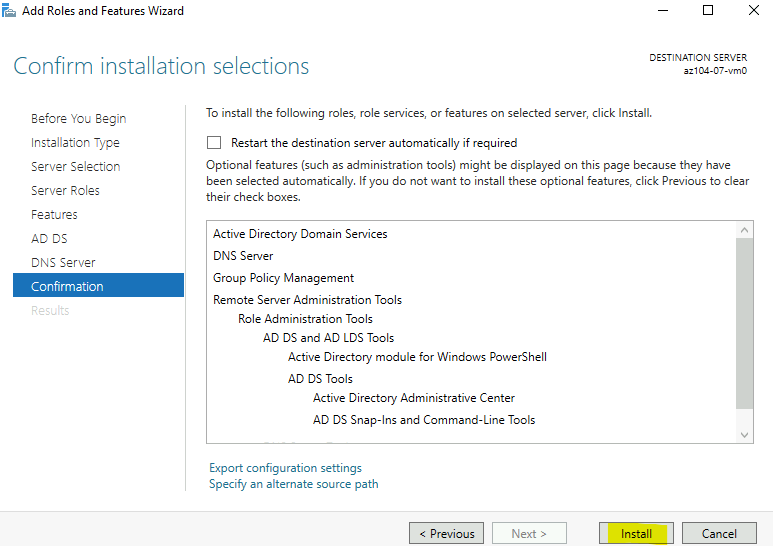The width and height of the screenshot is (773, 546).
Task: Click Export configuration settings link
Action: pos(285,468)
